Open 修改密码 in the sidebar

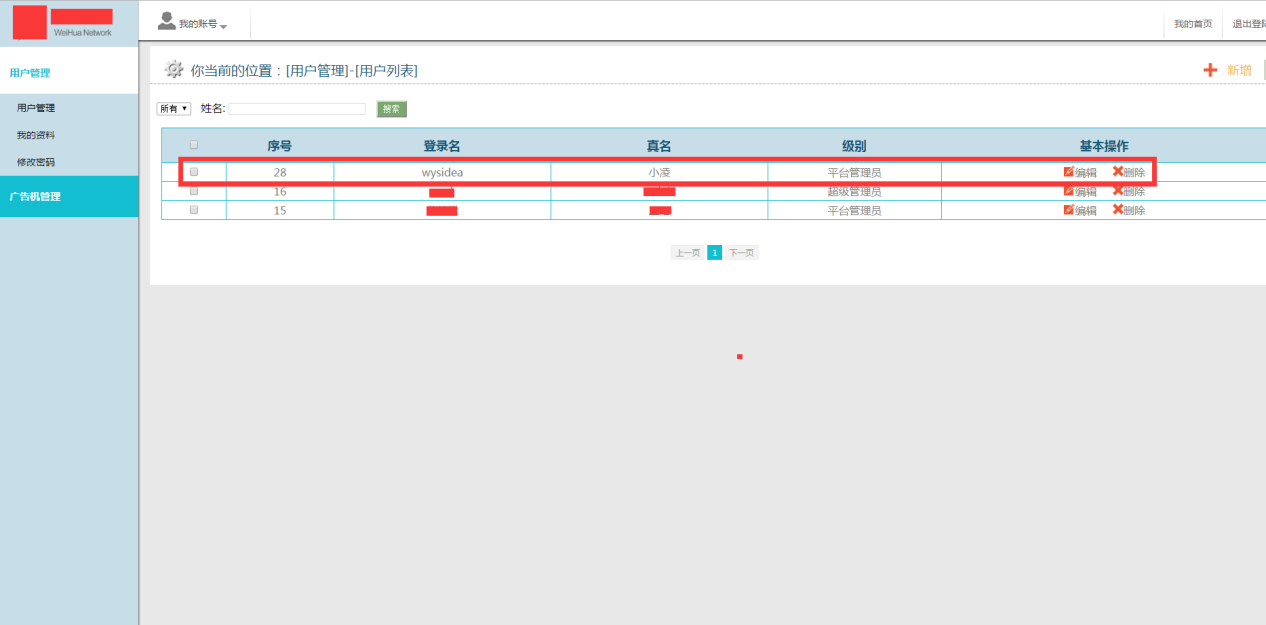[36, 162]
